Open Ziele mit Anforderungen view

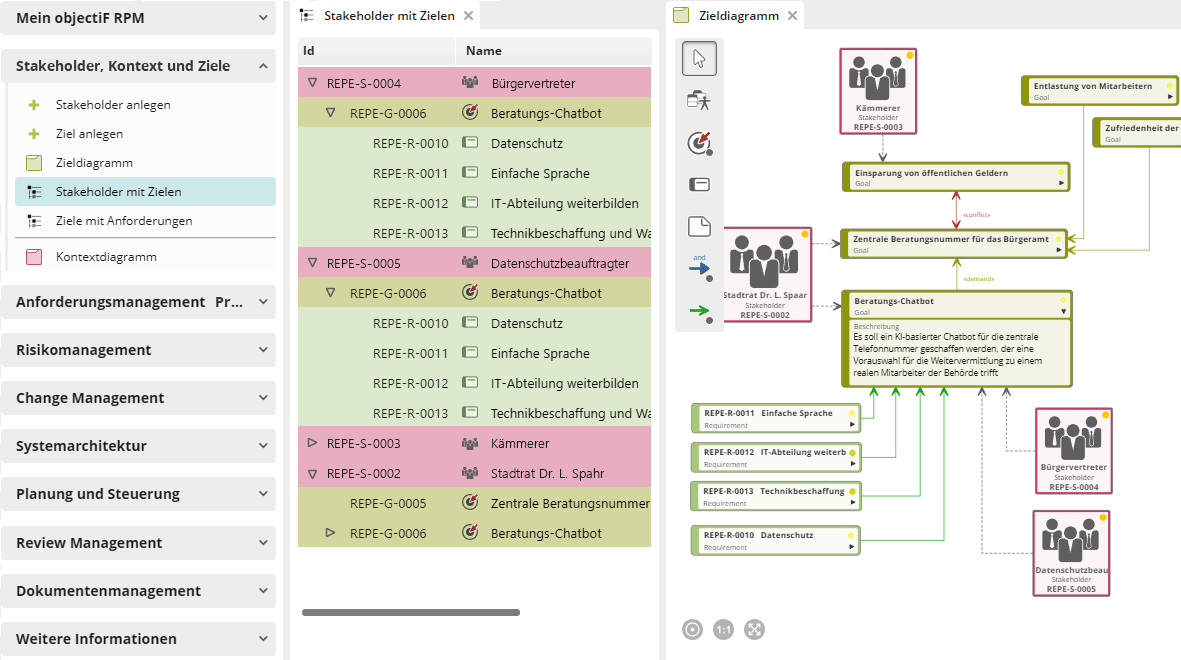pos(124,221)
